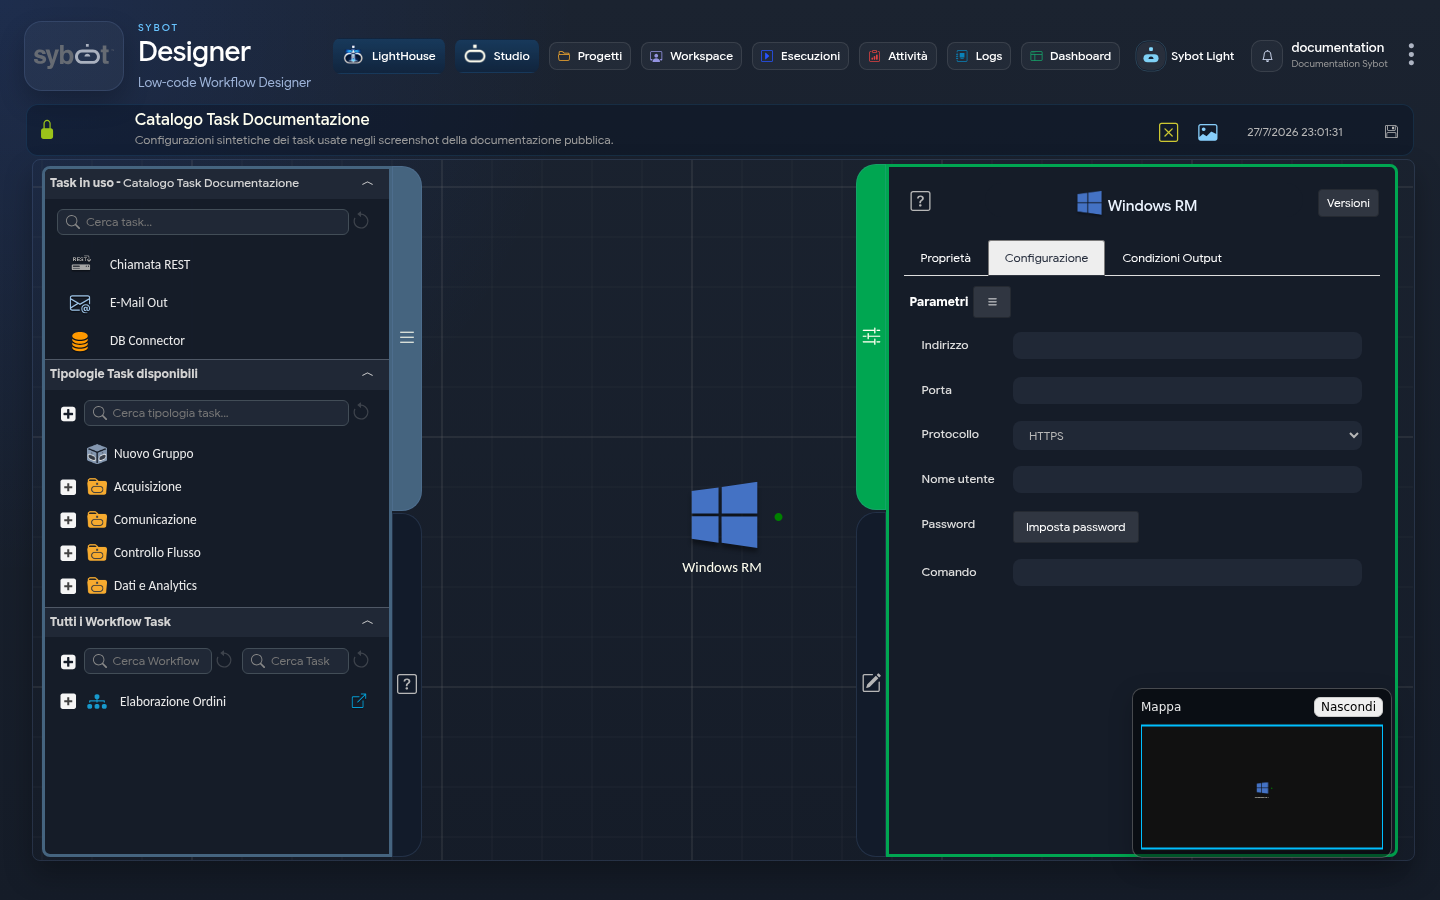1440x900 pixels.
Task: Click the help icon in Windows RM panel
Action: point(920,201)
